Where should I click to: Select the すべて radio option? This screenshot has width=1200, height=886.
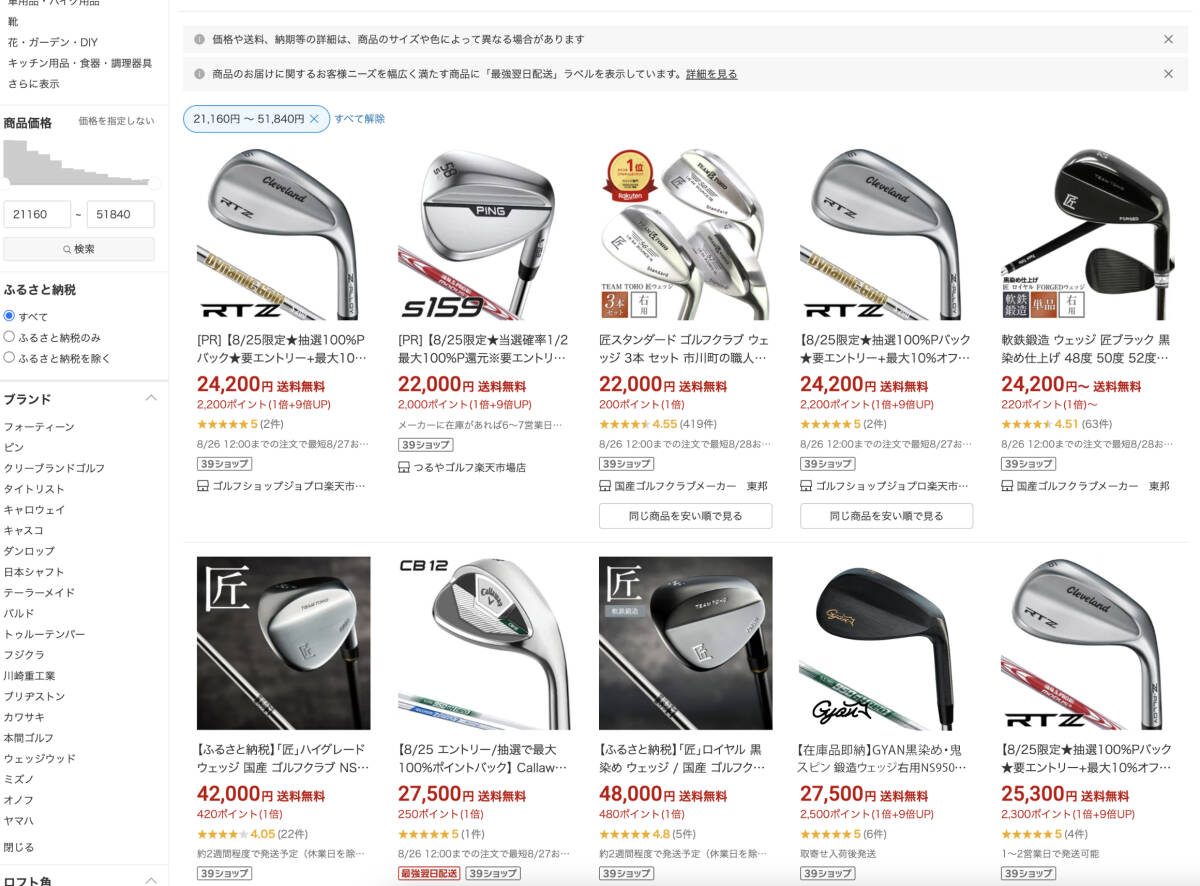[x=9, y=316]
